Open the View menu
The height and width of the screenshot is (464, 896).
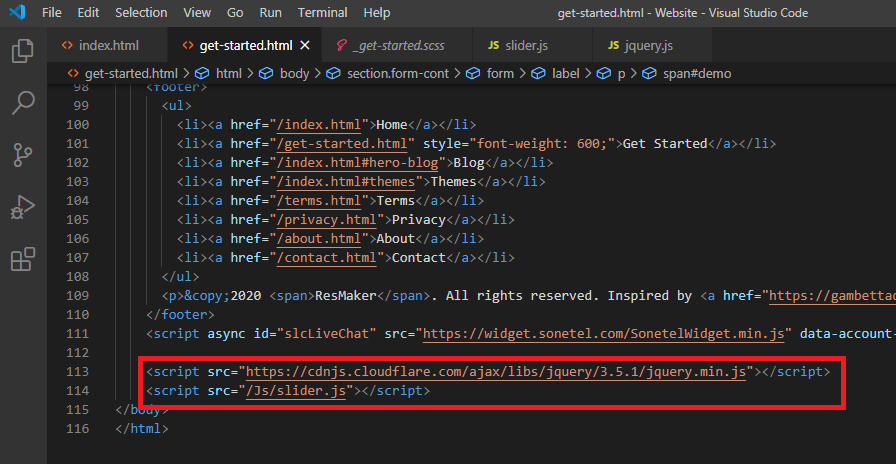point(197,13)
